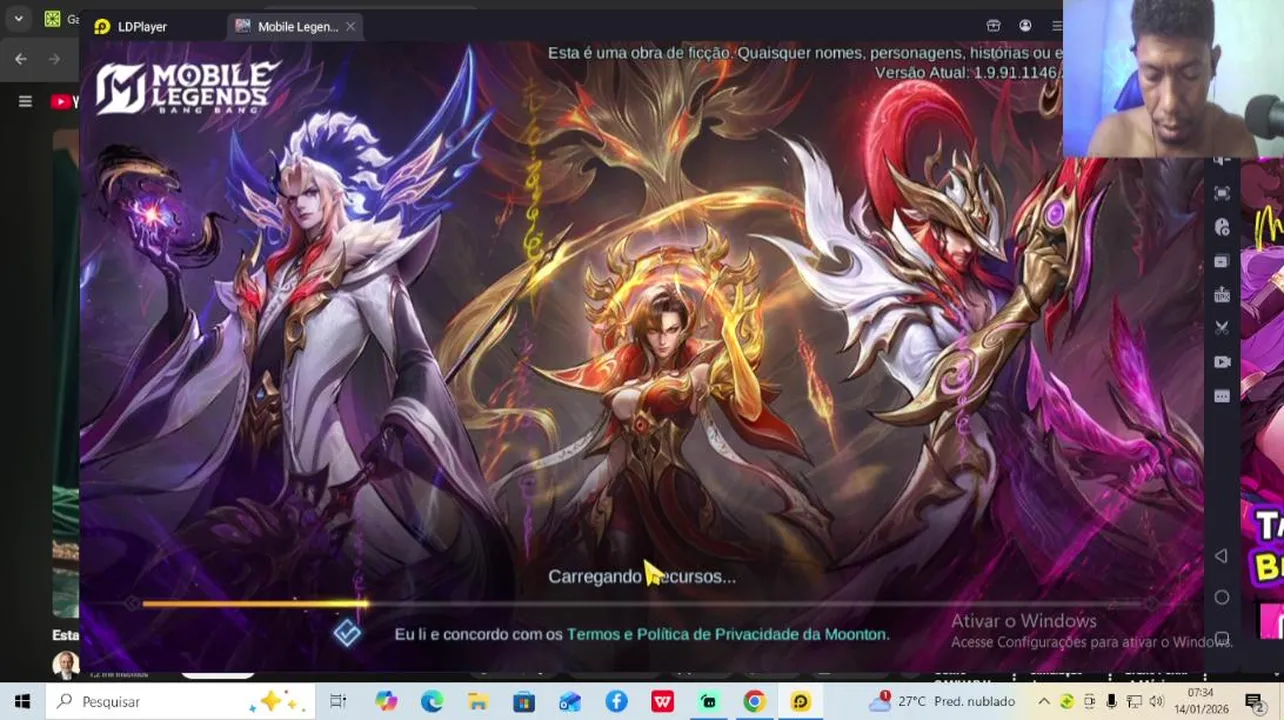Viewport: 1284px width, 720px height.
Task: Launch Copilot from the taskbar
Action: coord(386,701)
